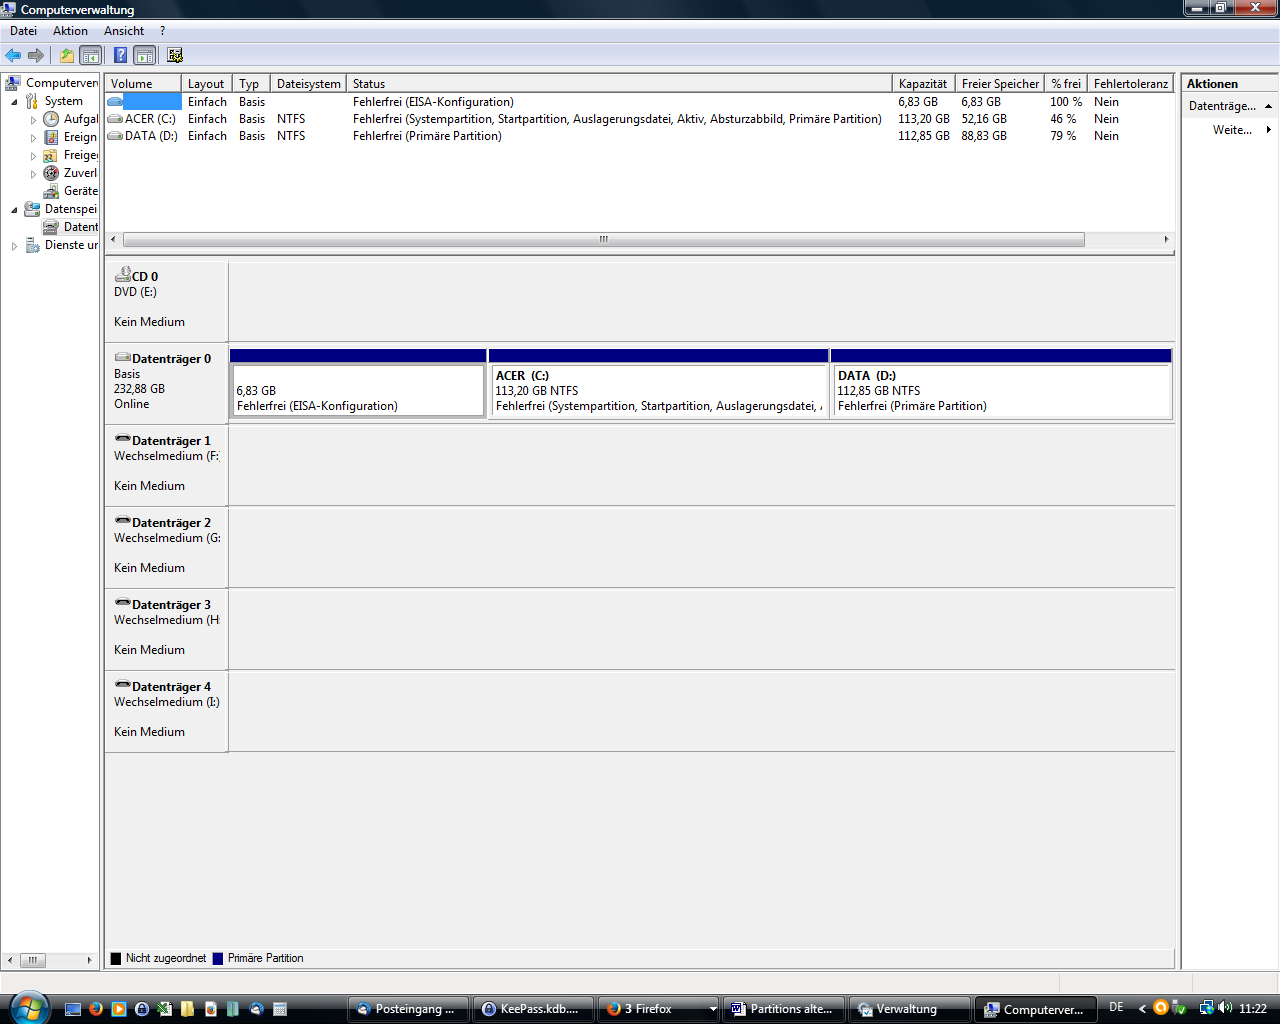Toggle the console tree show/hide button
The image size is (1280, 1024).
click(x=91, y=56)
